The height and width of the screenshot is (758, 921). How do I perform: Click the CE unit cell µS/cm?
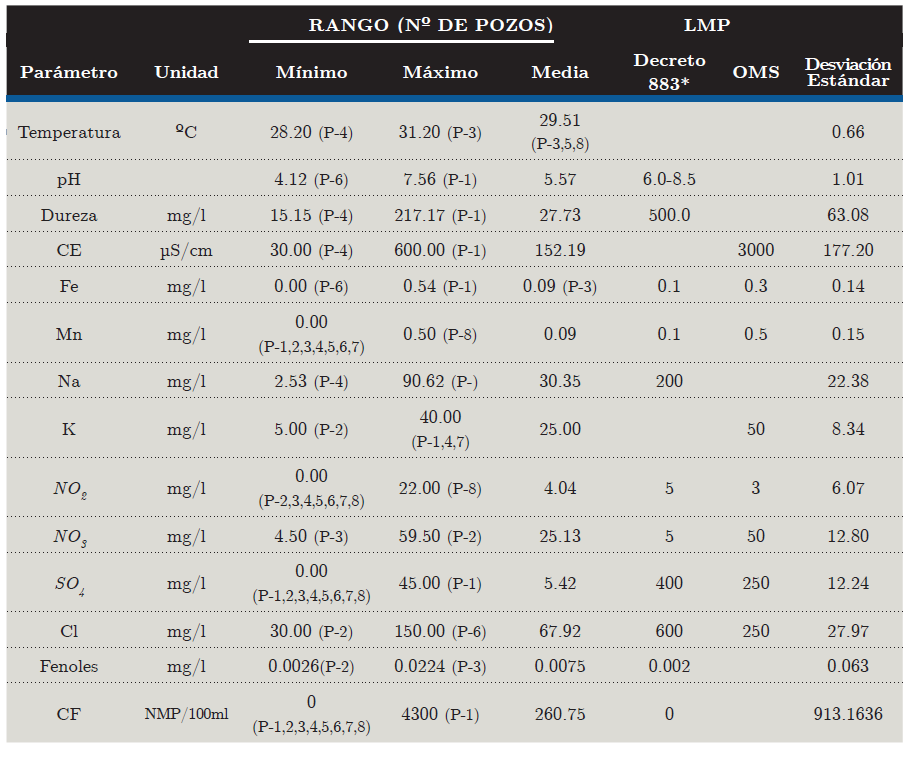(x=186, y=250)
